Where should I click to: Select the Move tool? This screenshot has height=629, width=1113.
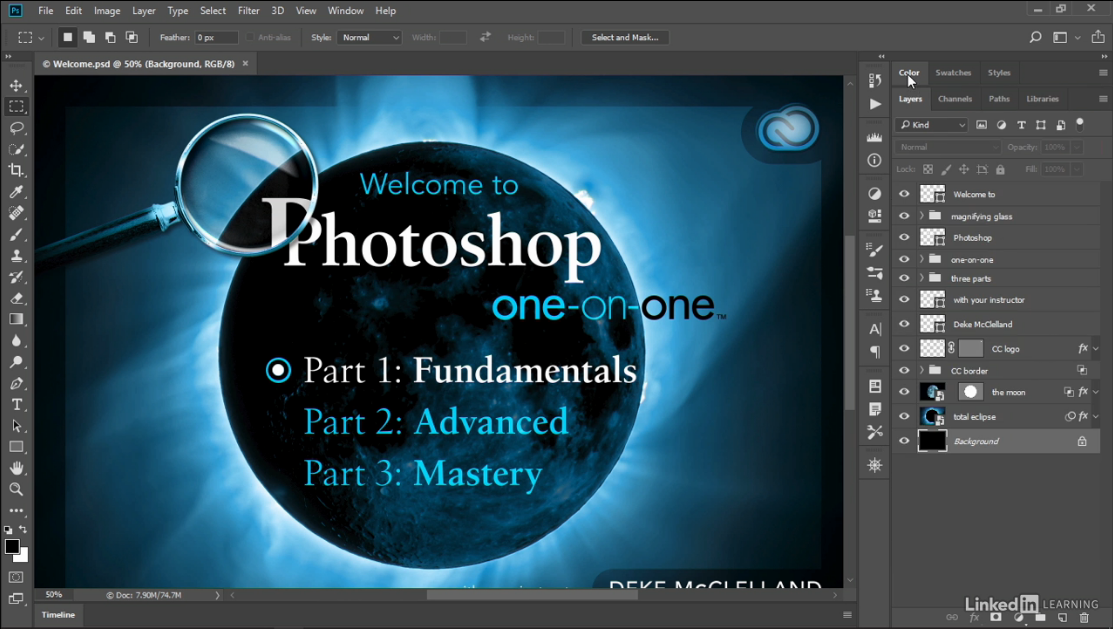pos(16,85)
